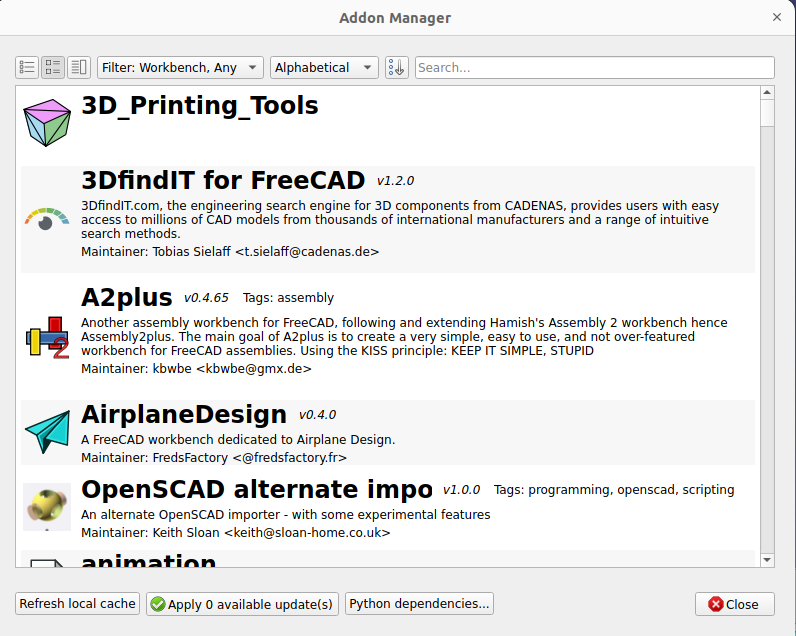Select the A2plus assembly icon
The width and height of the screenshot is (796, 636).
[47, 338]
